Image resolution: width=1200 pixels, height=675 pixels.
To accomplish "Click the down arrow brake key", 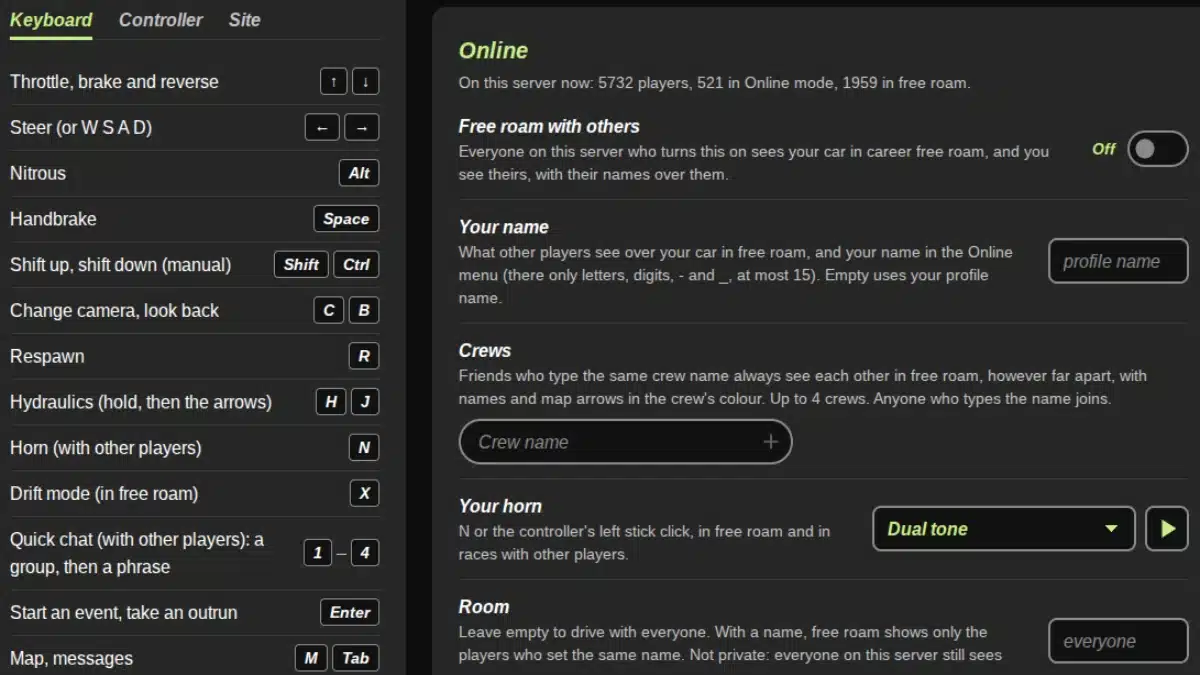I will click(x=366, y=82).
